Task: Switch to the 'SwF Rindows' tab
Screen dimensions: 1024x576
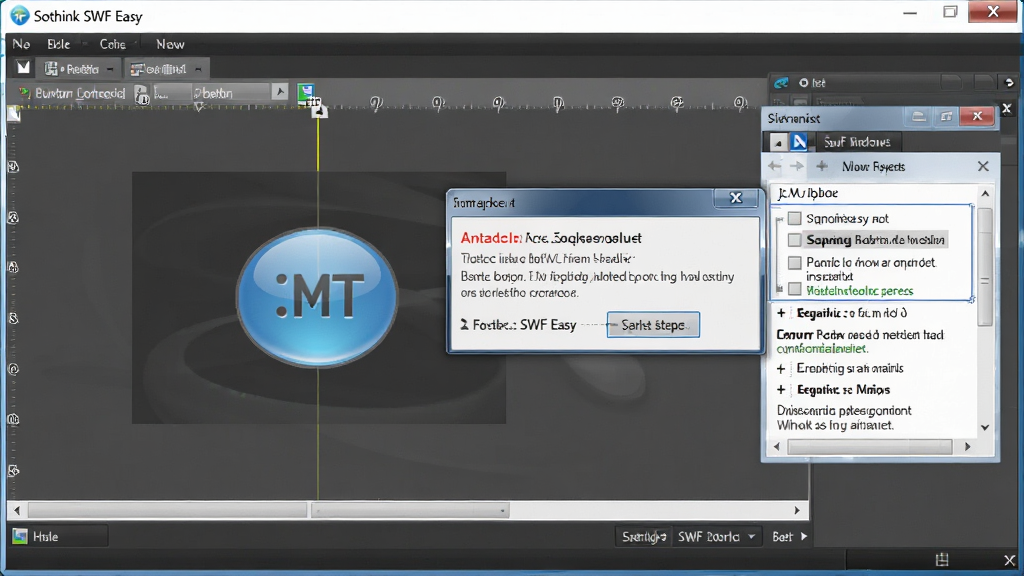Action: coord(857,142)
